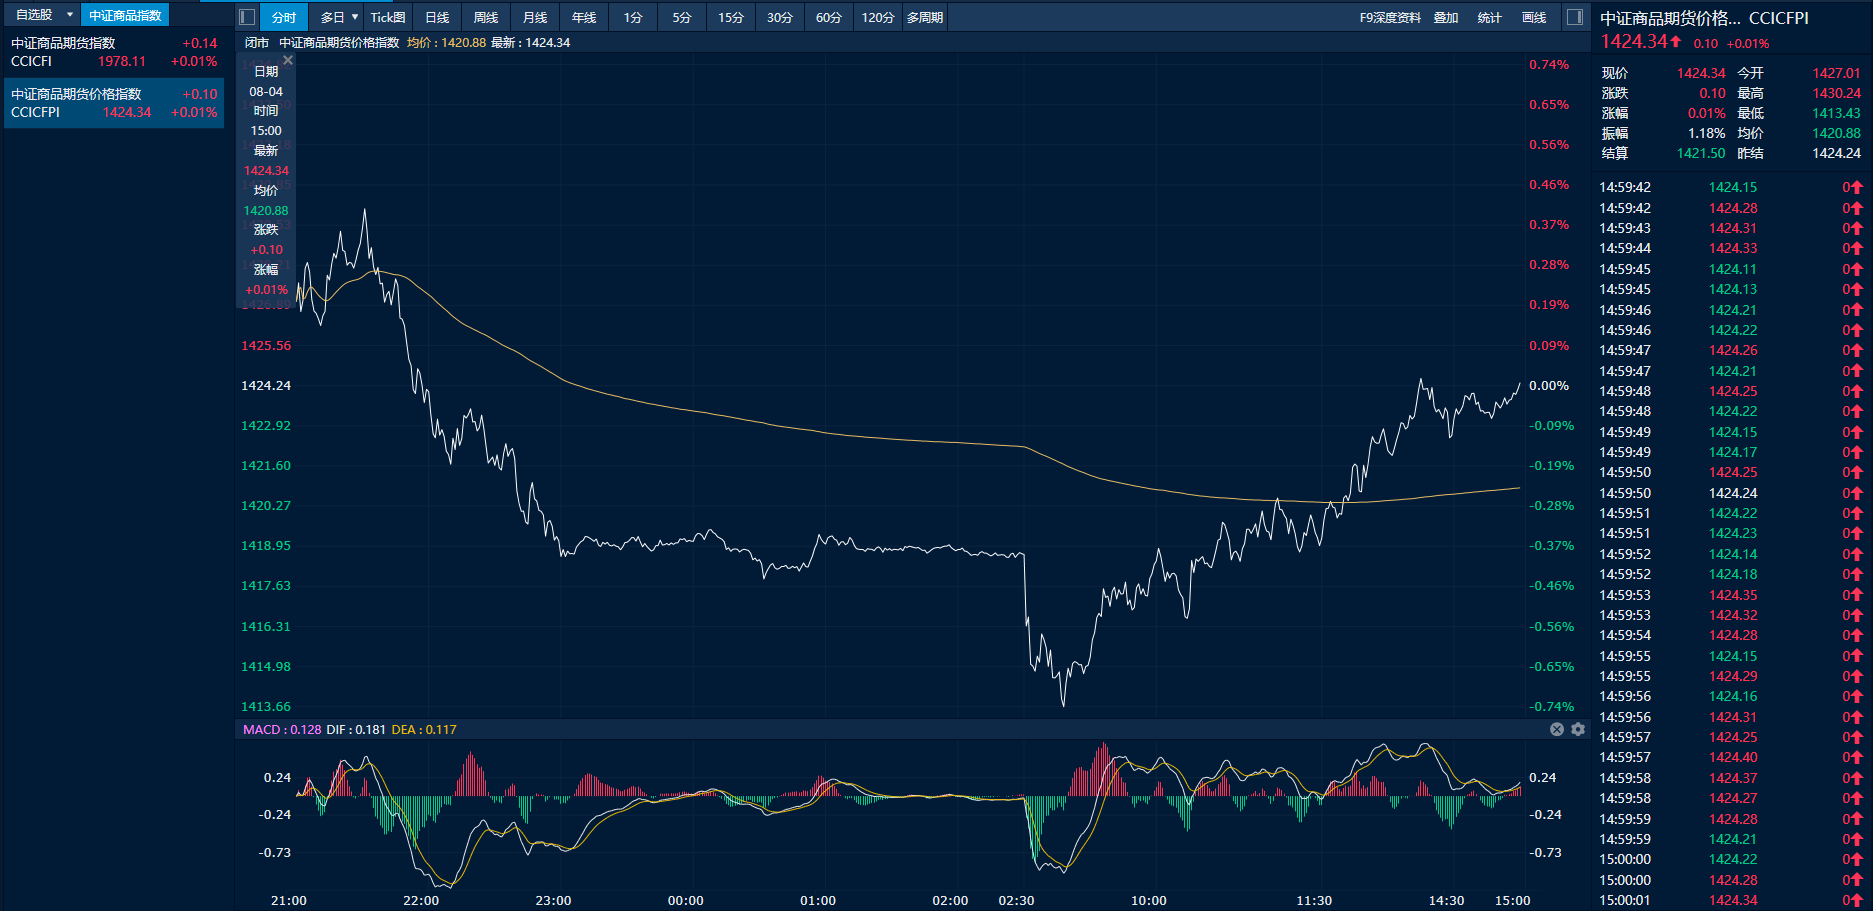Open the 画线 drawing tool
The image size is (1873, 911).
[1533, 17]
